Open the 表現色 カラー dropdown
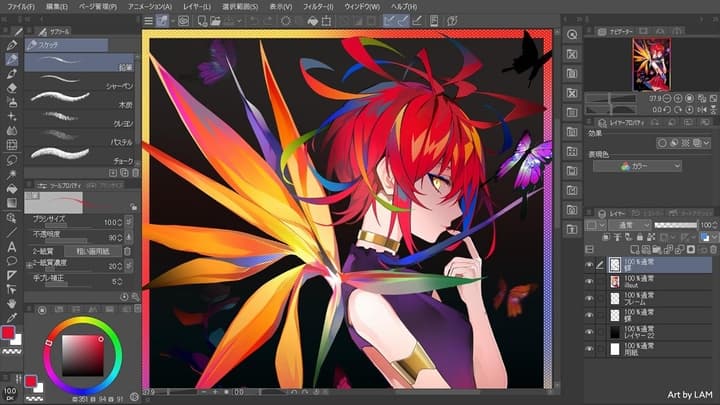 637,166
